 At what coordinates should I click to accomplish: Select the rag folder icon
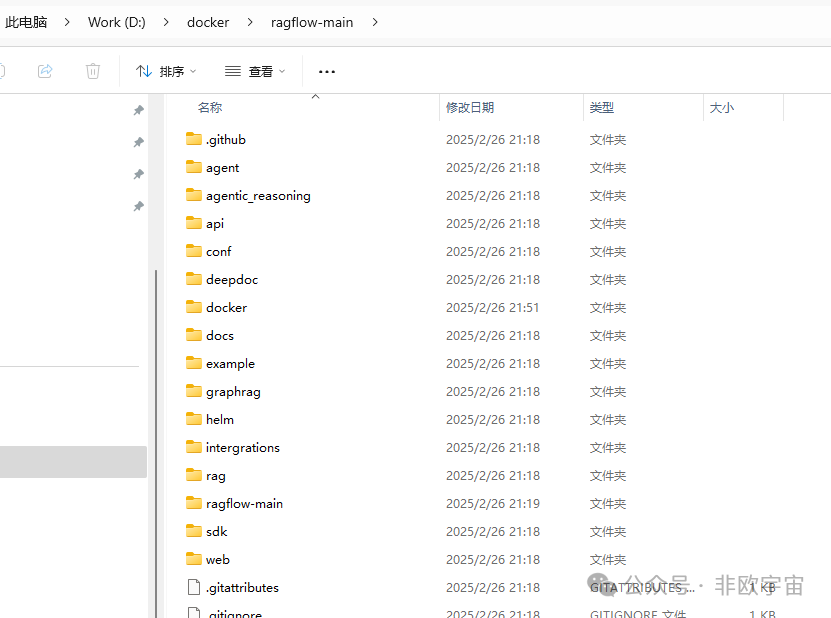pyautogui.click(x=194, y=475)
